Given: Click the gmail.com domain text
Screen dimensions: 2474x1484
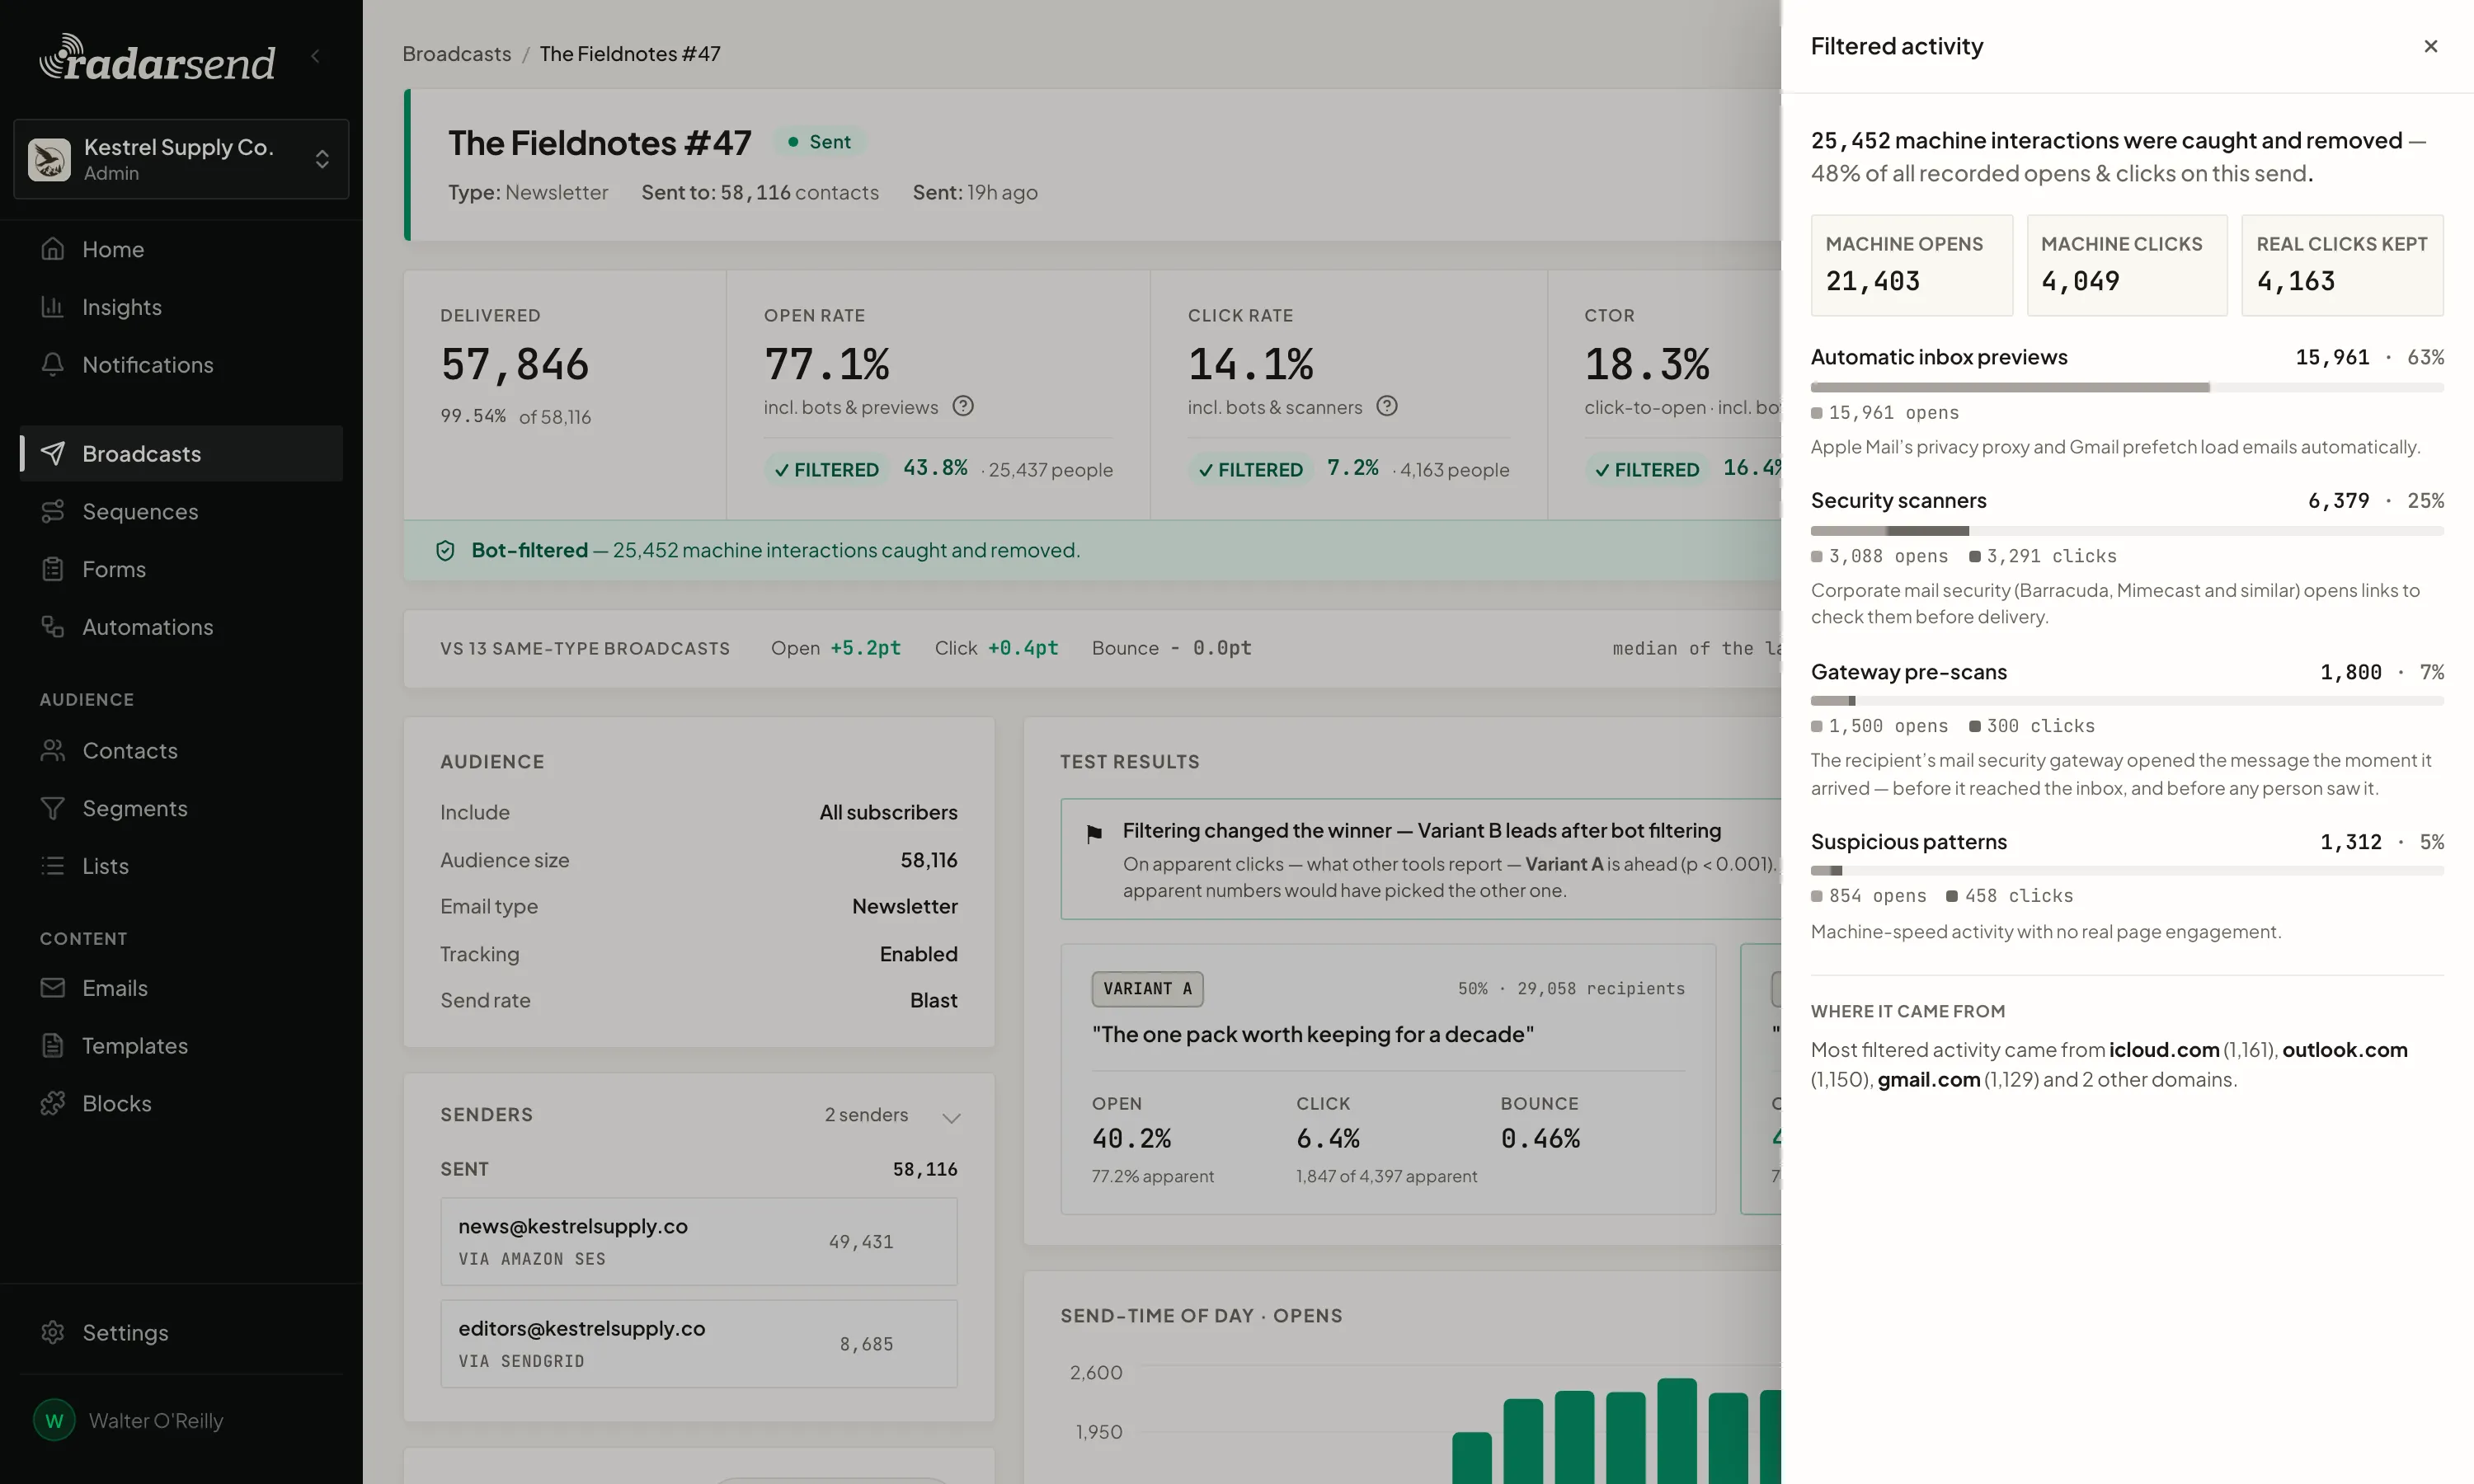Looking at the screenshot, I should tap(1929, 1080).
